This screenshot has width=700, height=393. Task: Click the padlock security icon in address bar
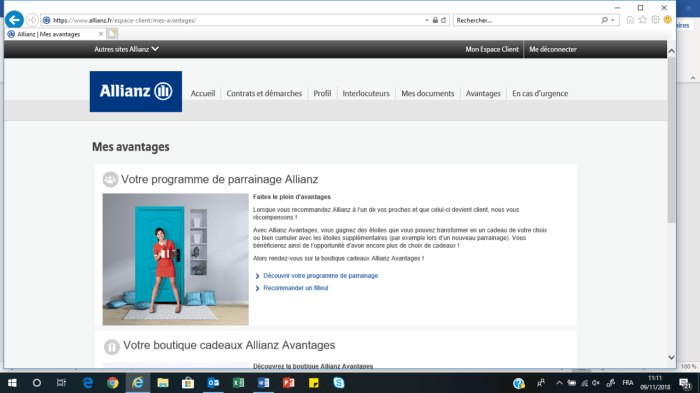(435, 20)
